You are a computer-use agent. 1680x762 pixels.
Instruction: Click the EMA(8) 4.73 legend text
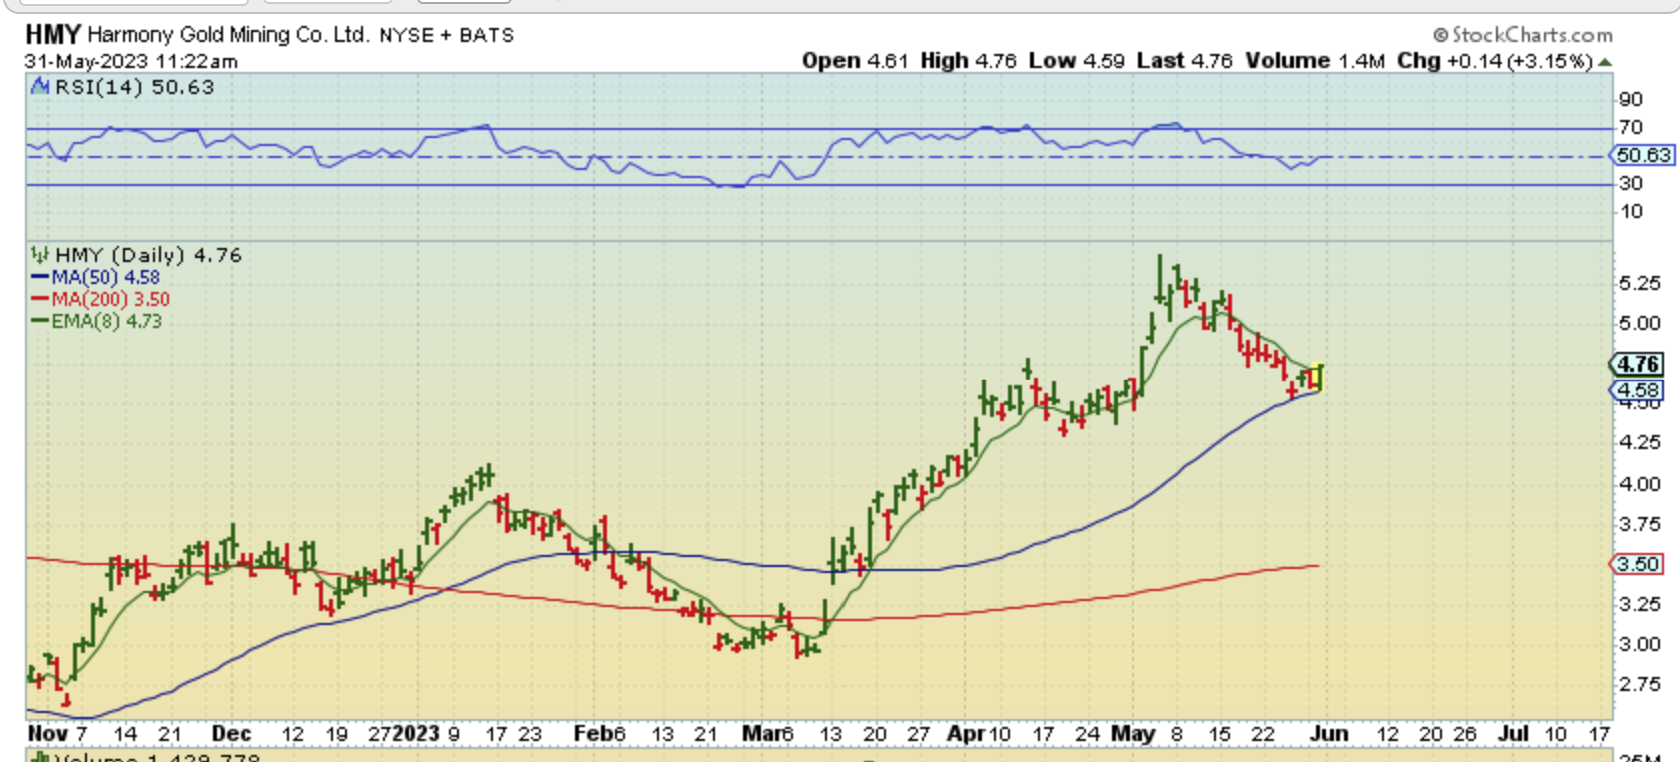tap(107, 321)
